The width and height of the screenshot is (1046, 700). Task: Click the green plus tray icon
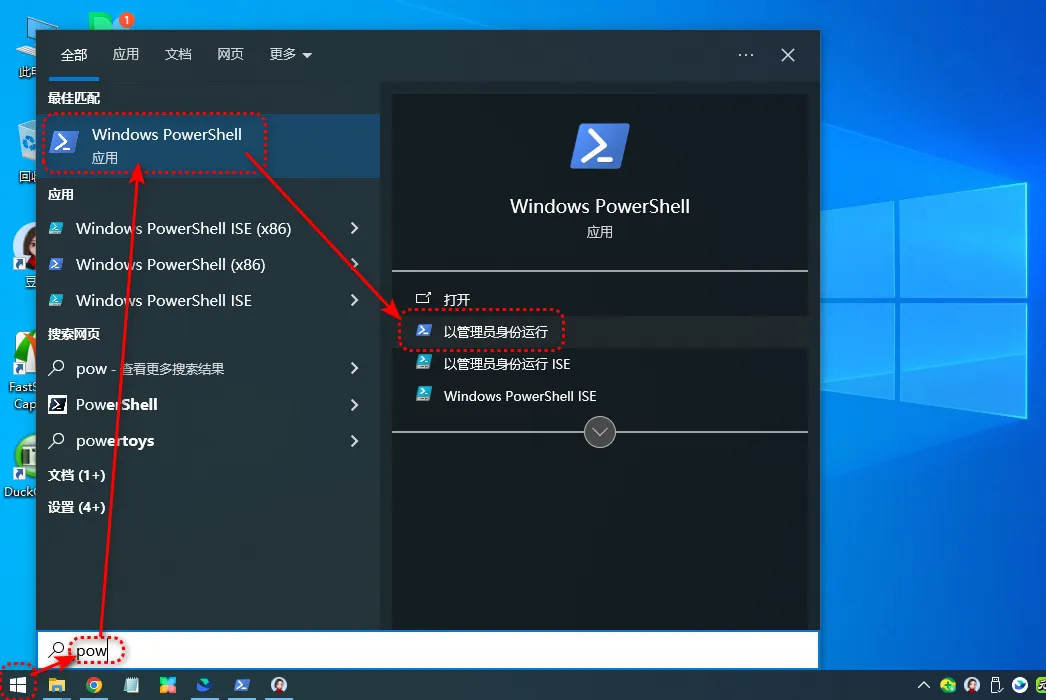948,685
